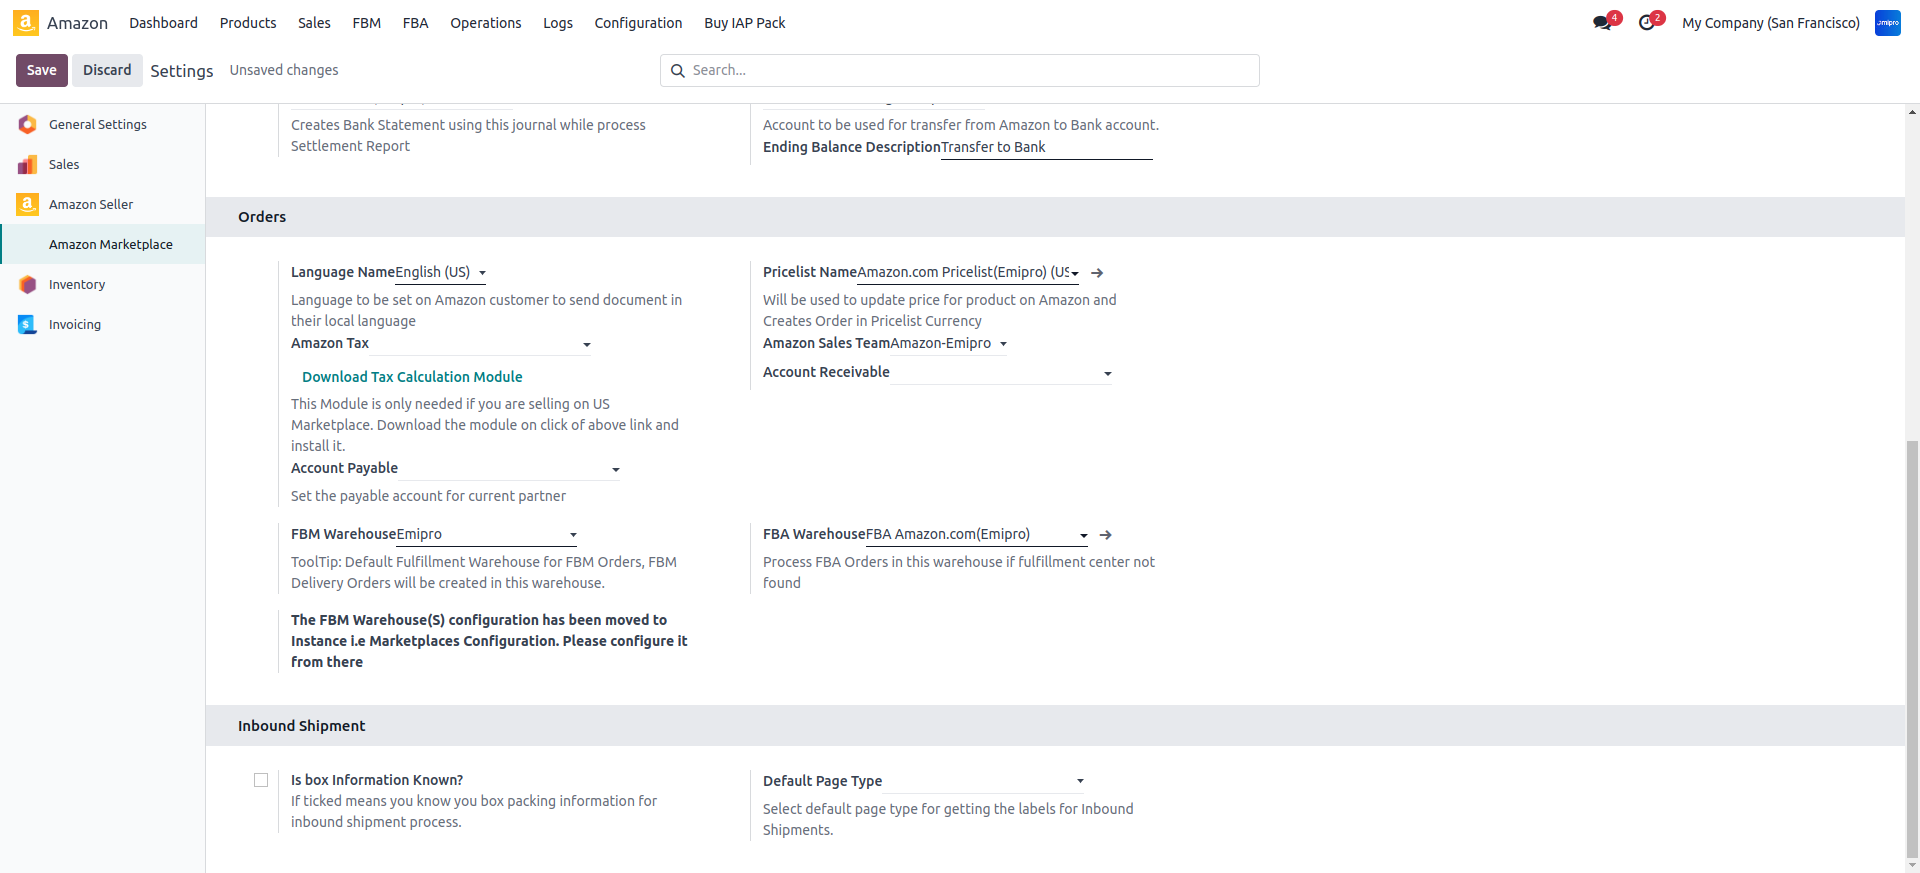Expand the Language Name dropdown

pos(482,273)
